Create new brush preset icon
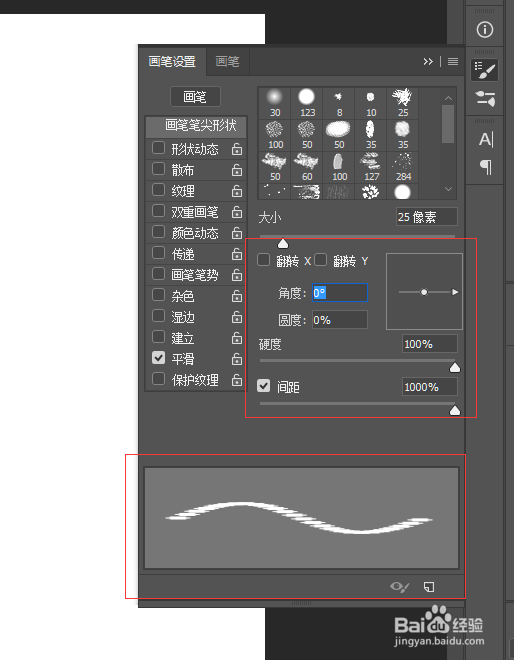This screenshot has width=514, height=660. coord(429,586)
